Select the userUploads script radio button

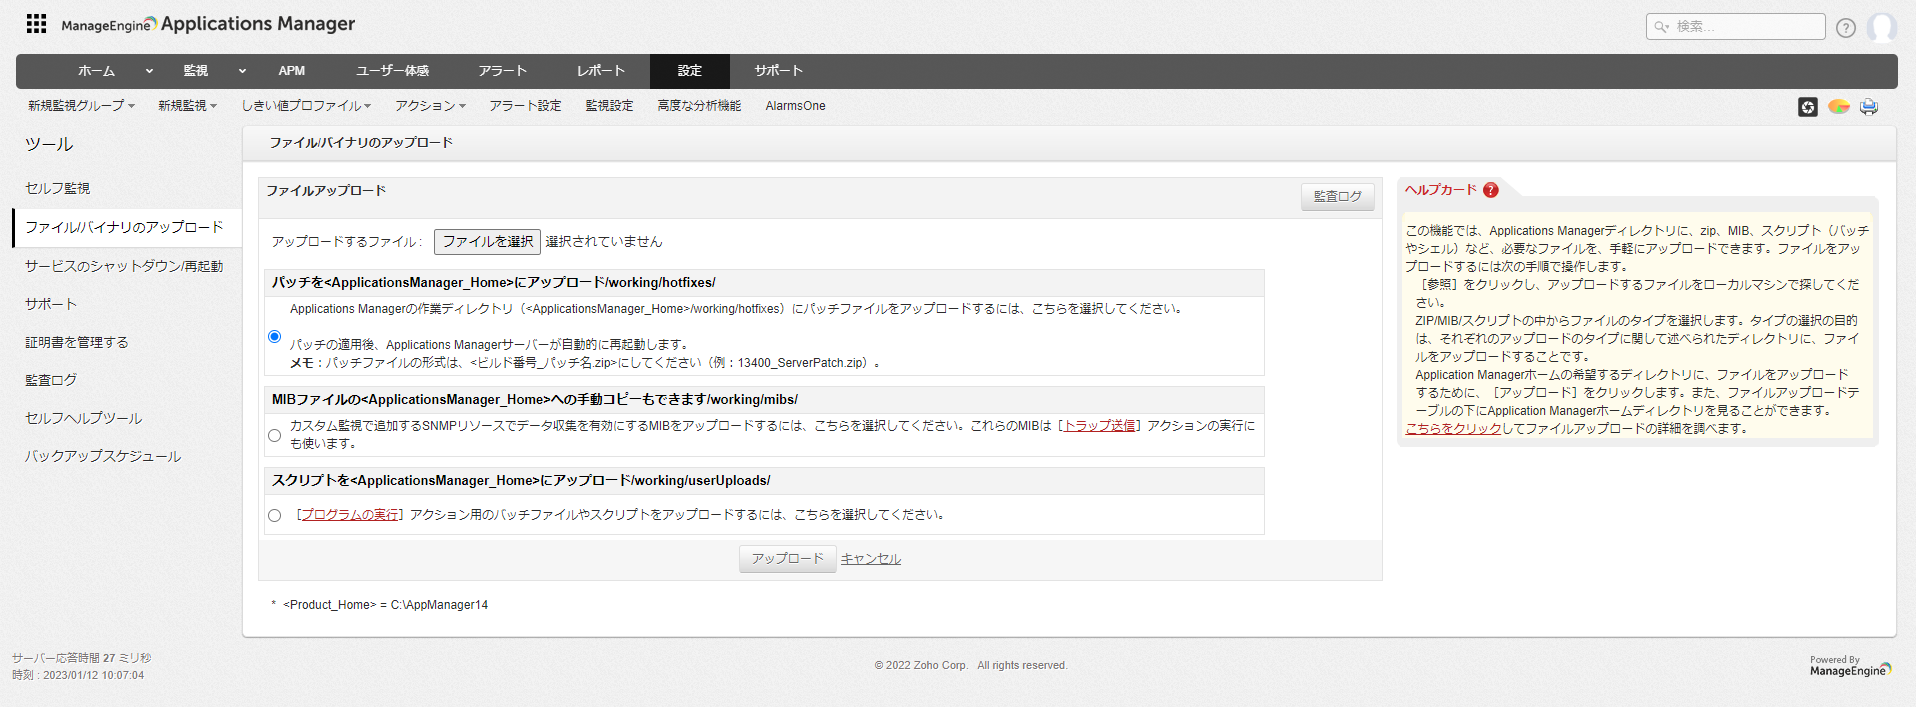click(x=275, y=516)
